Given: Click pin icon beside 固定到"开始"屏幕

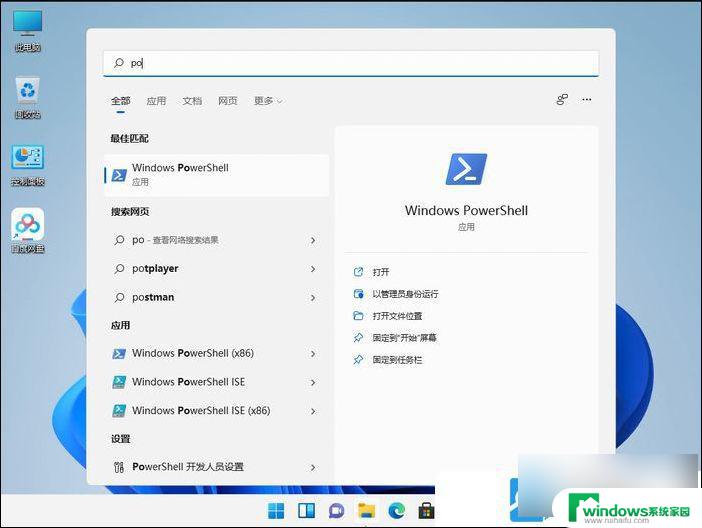Looking at the screenshot, I should coord(358,338).
